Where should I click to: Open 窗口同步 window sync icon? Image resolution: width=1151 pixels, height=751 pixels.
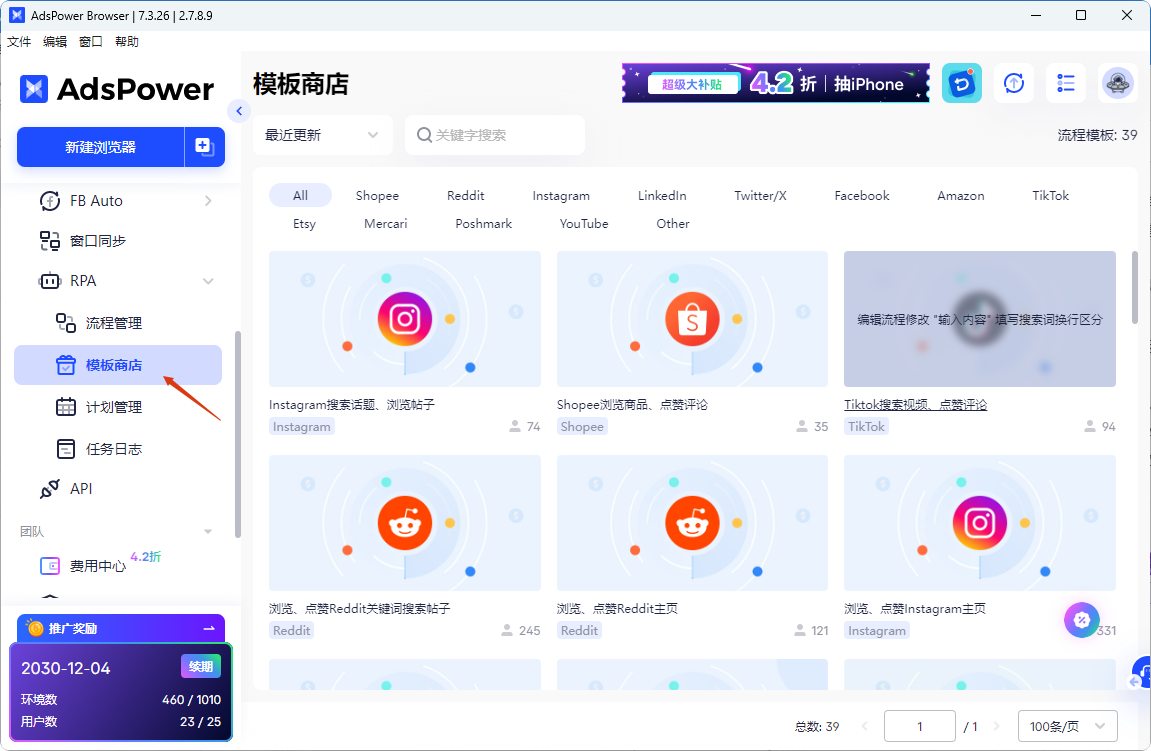pyautogui.click(x=50, y=241)
